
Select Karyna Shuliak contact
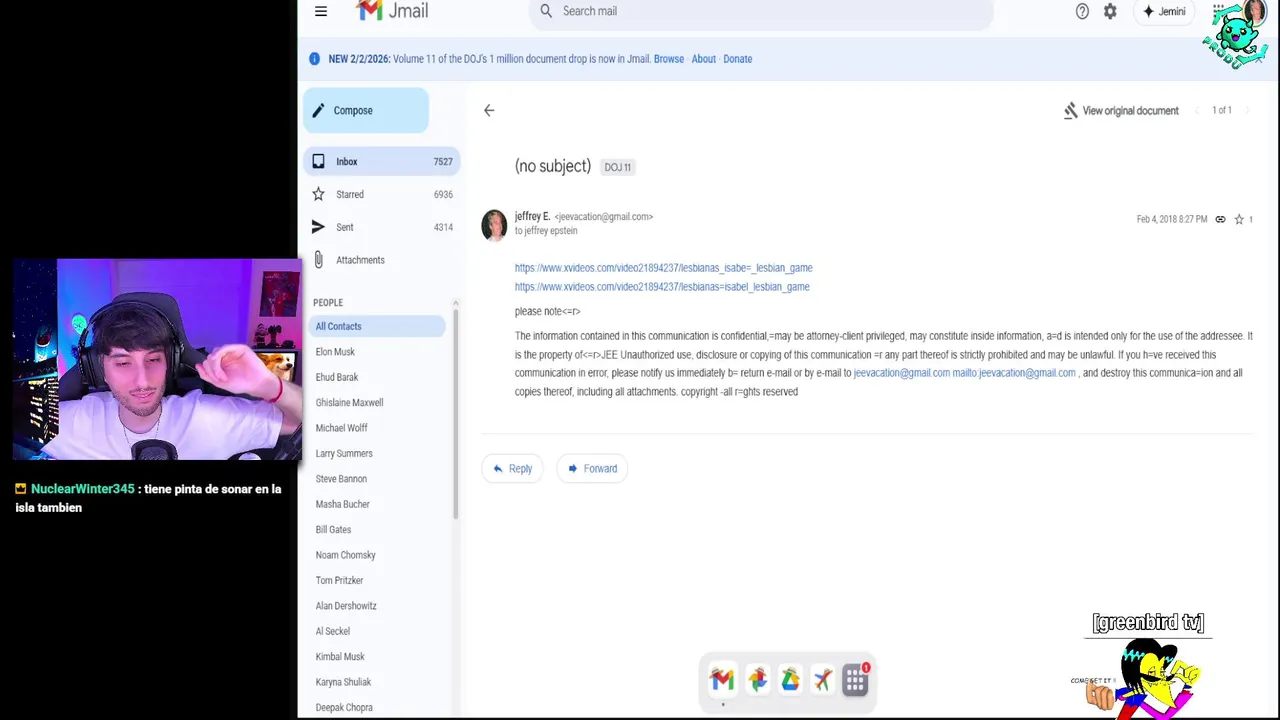pyautogui.click(x=343, y=682)
